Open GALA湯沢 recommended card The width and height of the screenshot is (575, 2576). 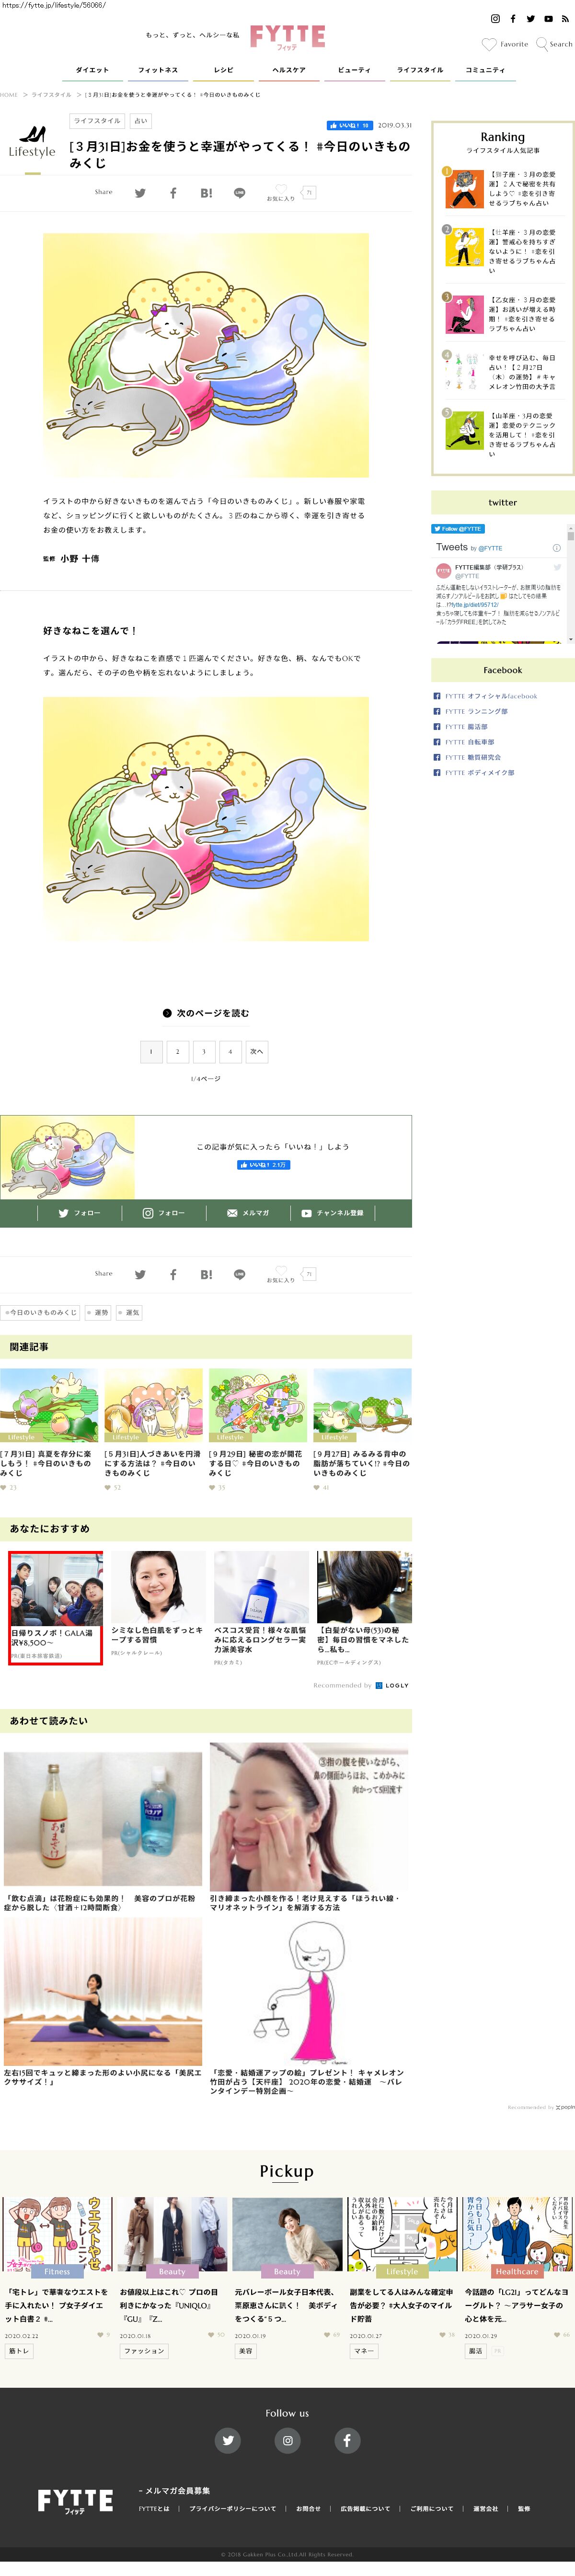coord(56,1608)
